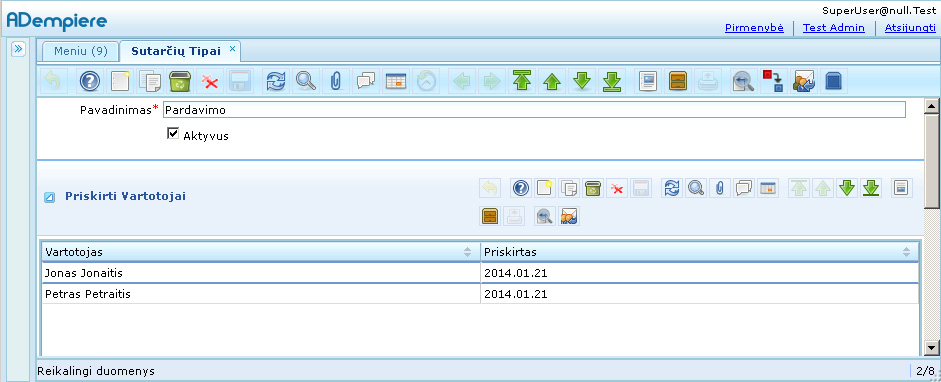Click the ADempiere logo

click(57, 21)
